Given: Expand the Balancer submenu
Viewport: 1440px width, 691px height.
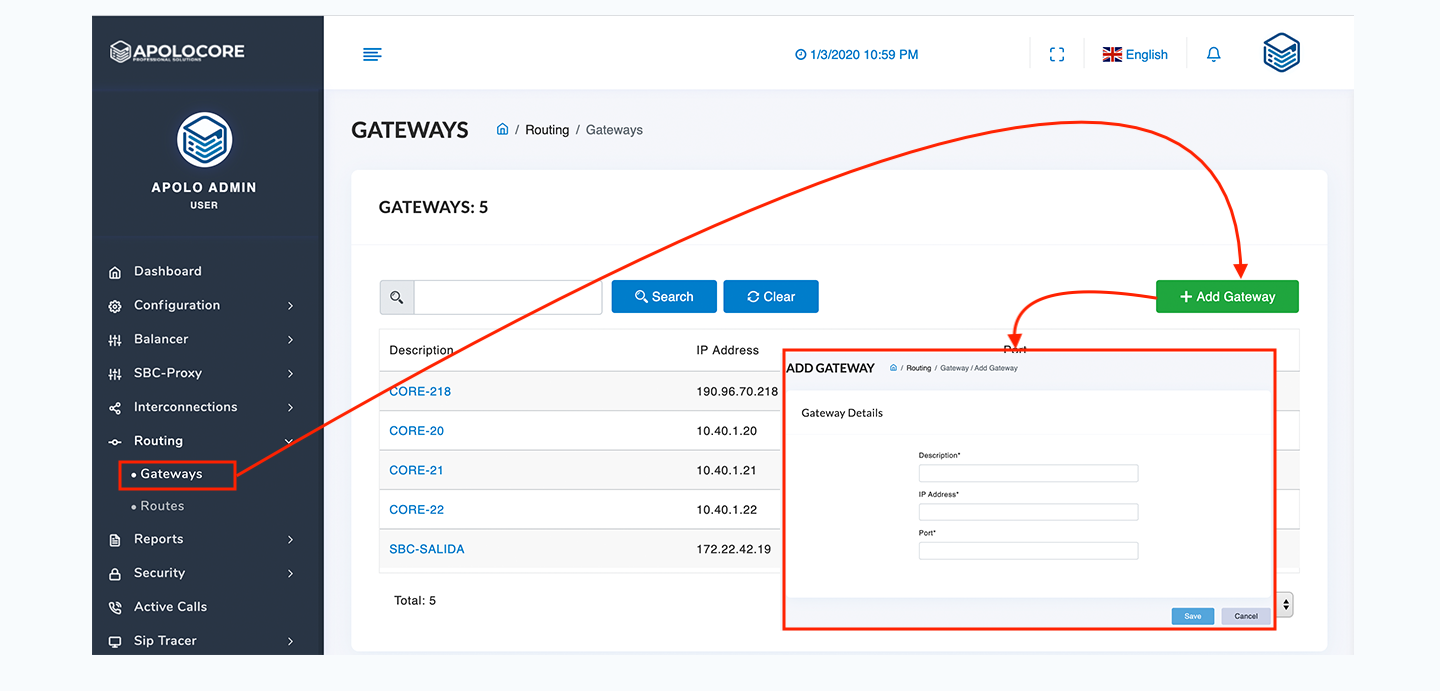Looking at the screenshot, I should pos(161,339).
